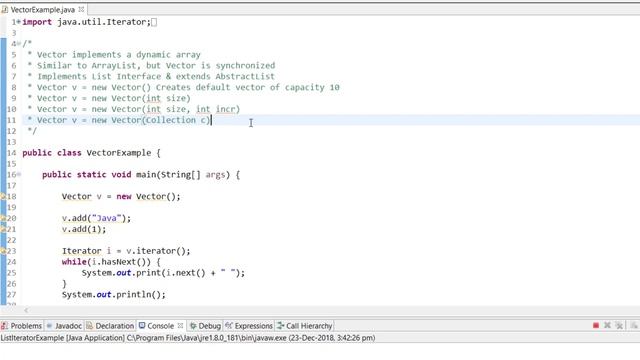
Task: Click the Remove Launch gray X icon
Action: (607, 325)
